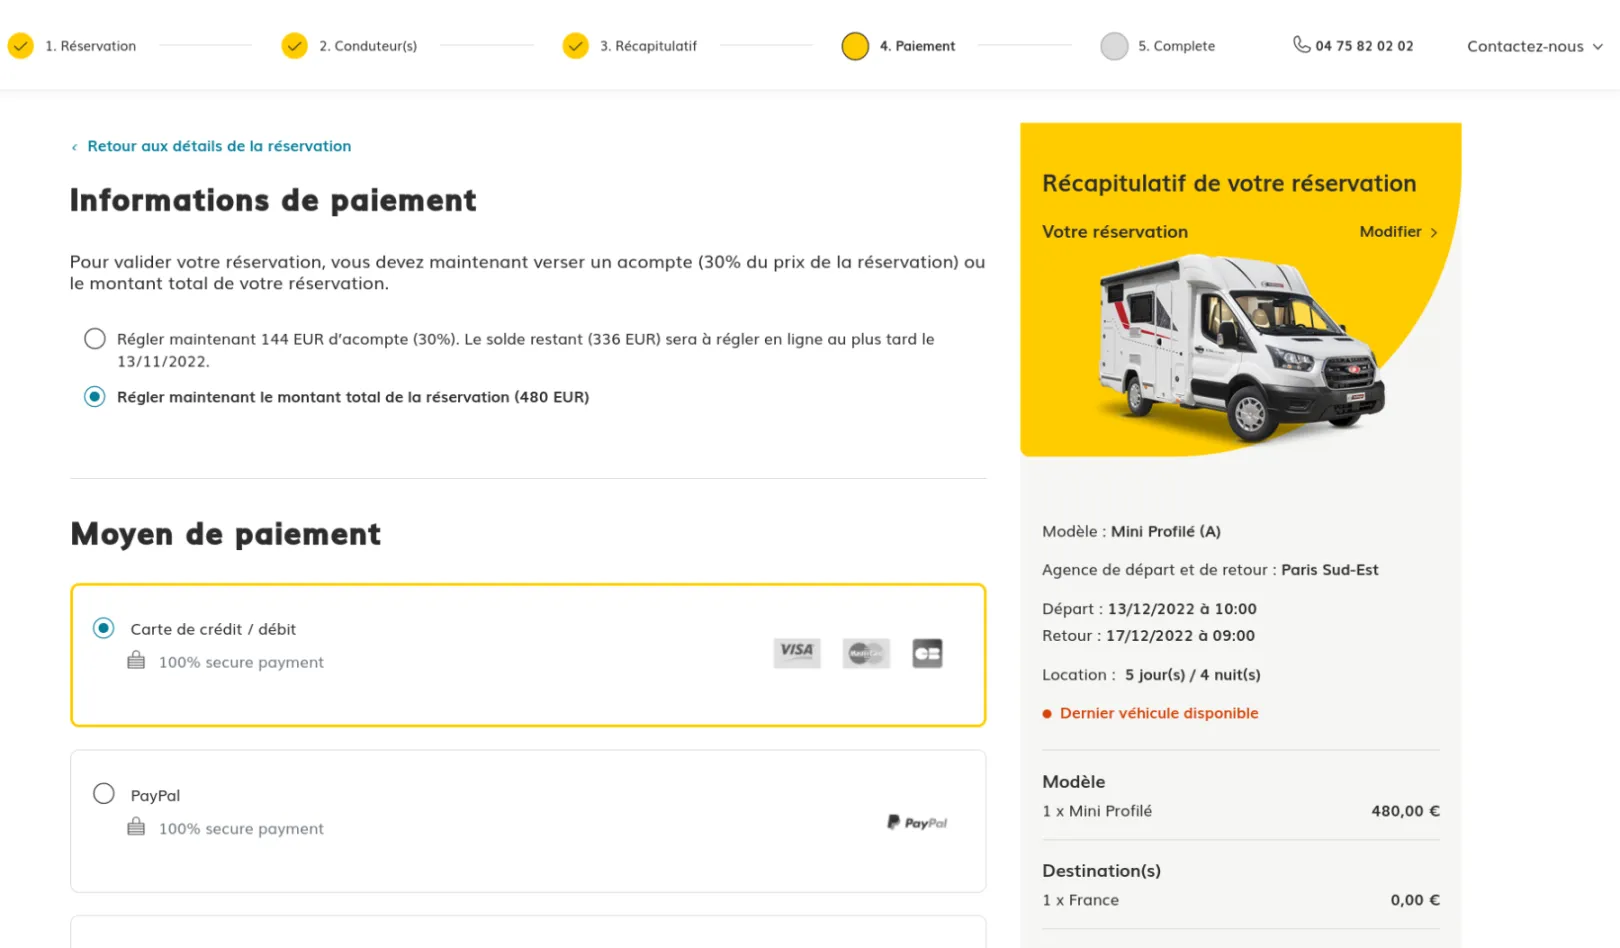This screenshot has width=1620, height=948.
Task: Click the '0,00 €' destination price
Action: tap(1415, 900)
